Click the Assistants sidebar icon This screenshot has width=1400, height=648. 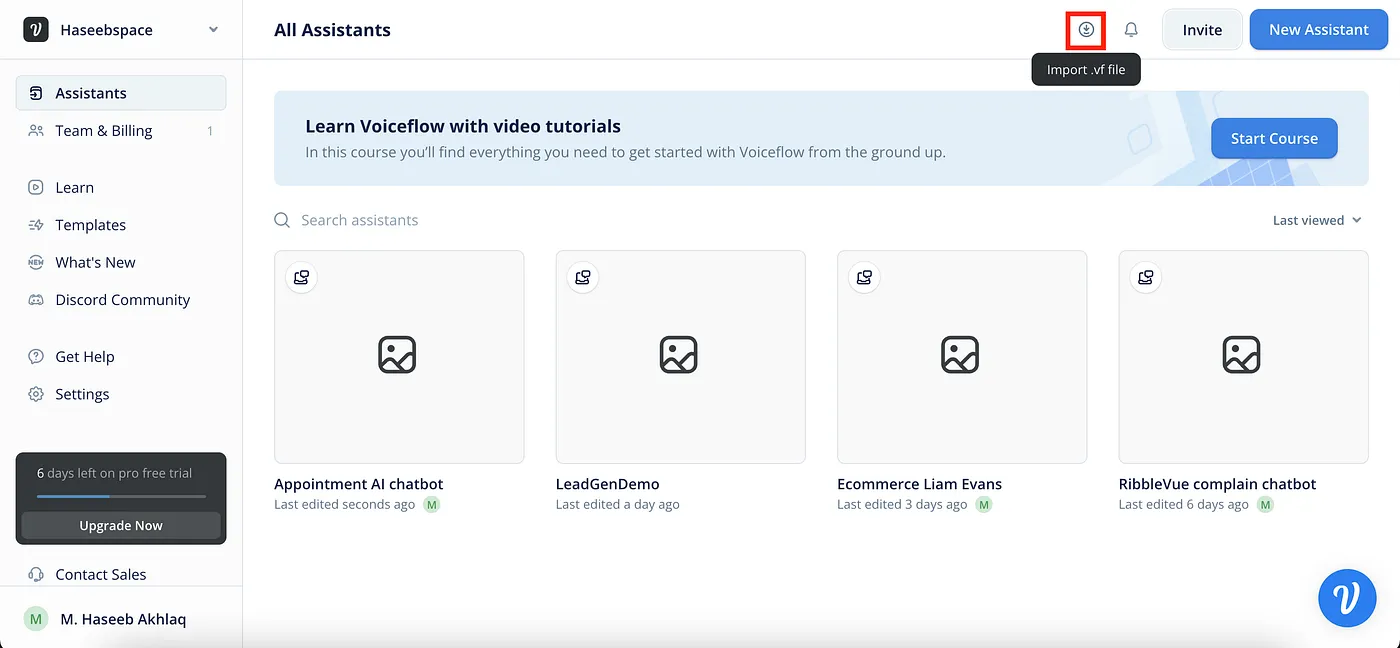click(x=36, y=93)
